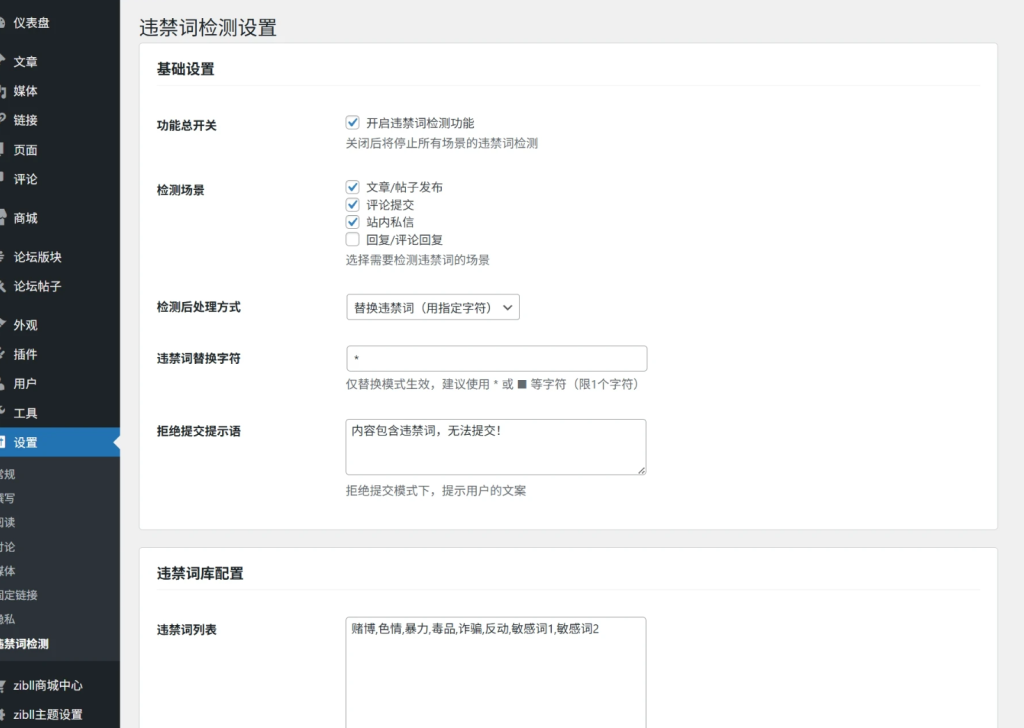Screen dimensions: 1024x728
Task: Click the 拒绝提交提示语 textarea resize handle
Action: tap(642, 470)
